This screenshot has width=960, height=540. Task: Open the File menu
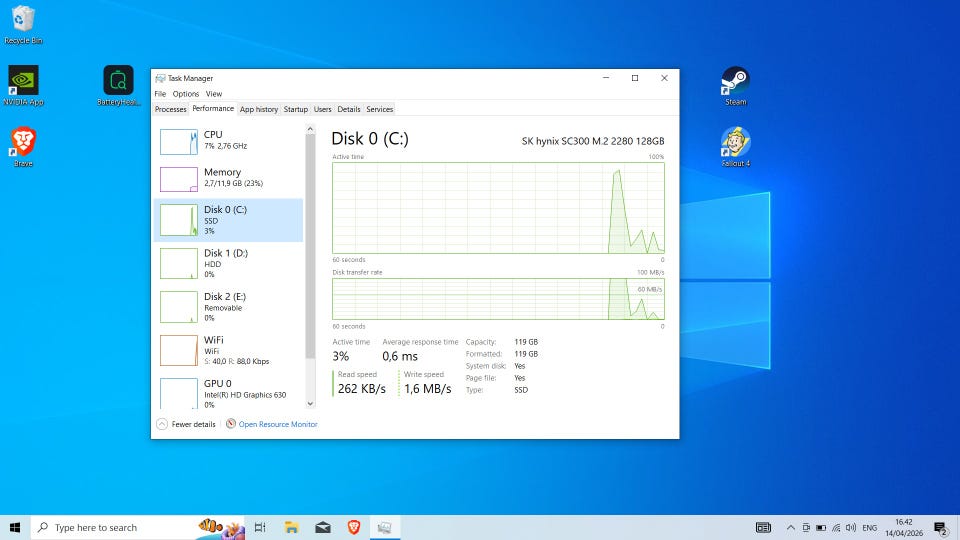[160, 94]
